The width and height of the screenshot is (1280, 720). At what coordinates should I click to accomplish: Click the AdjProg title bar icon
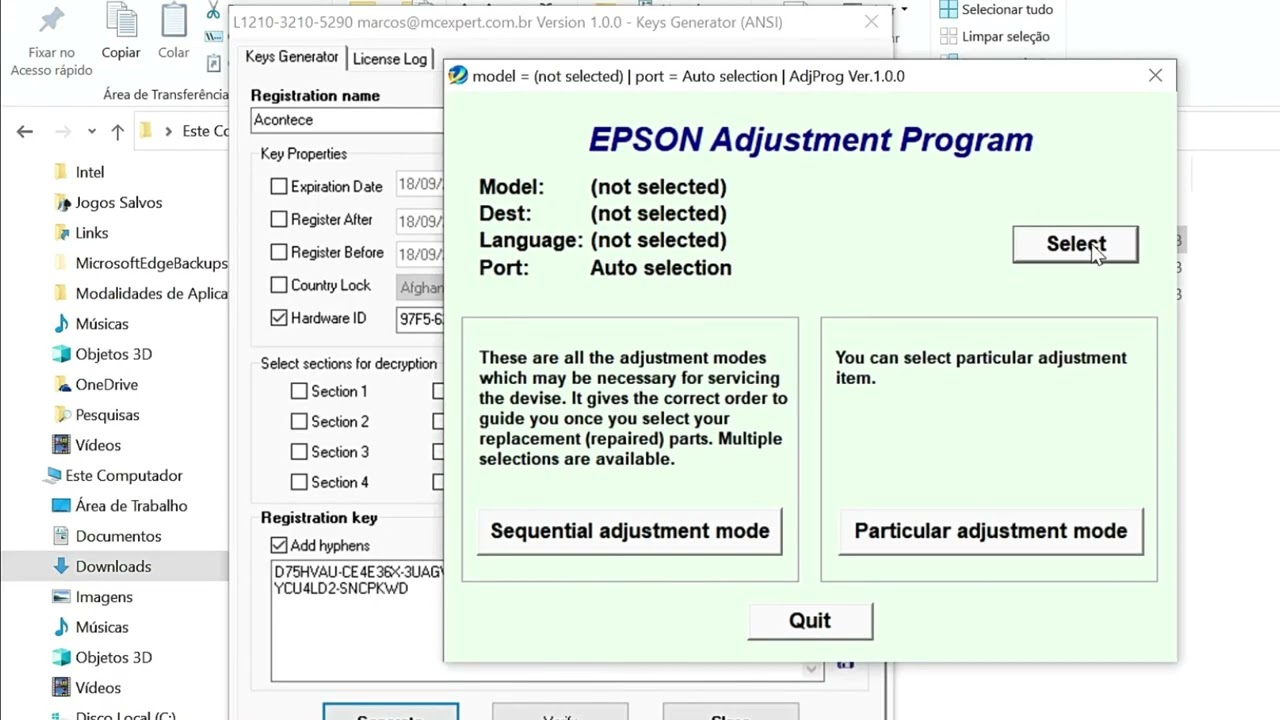coord(458,76)
